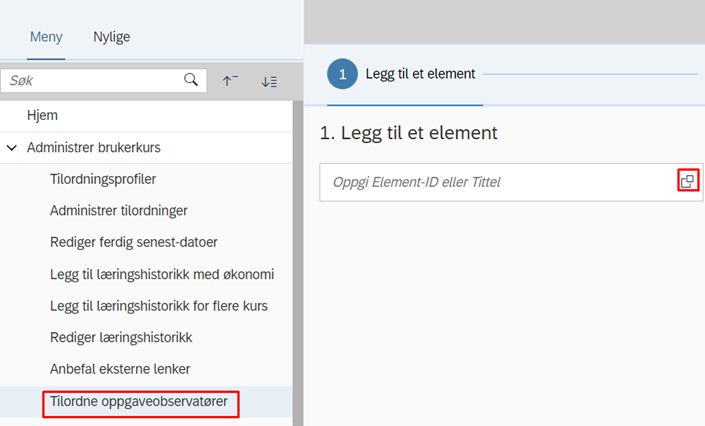Viewport: 705px width, 426px height.
Task: Switch to the Meny tab
Action: (x=46, y=37)
